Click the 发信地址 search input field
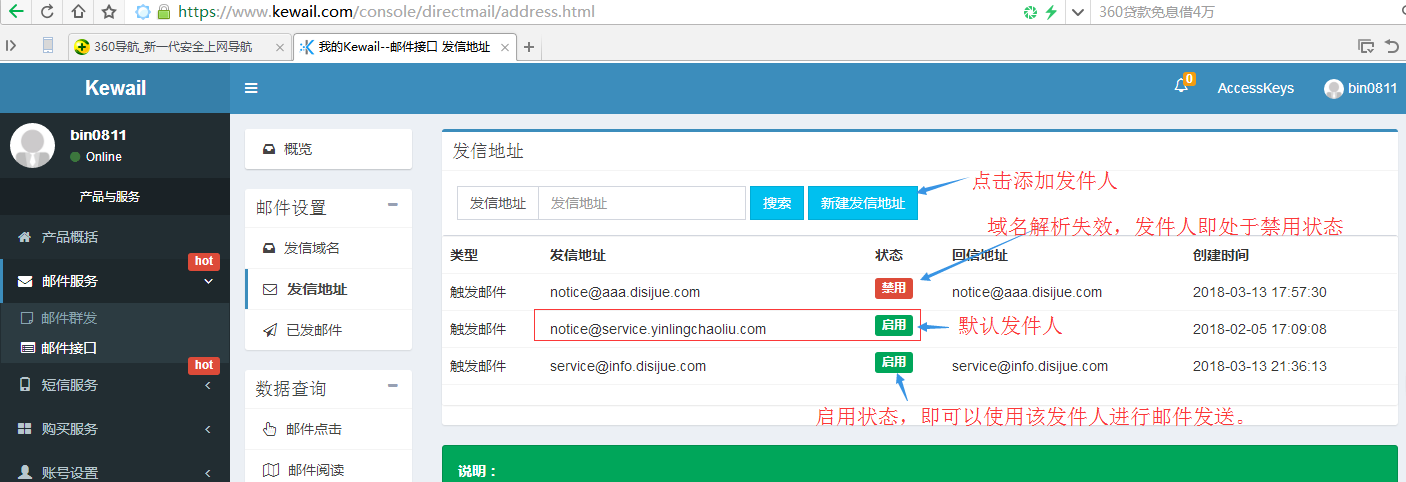1406x482 pixels. 641,203
